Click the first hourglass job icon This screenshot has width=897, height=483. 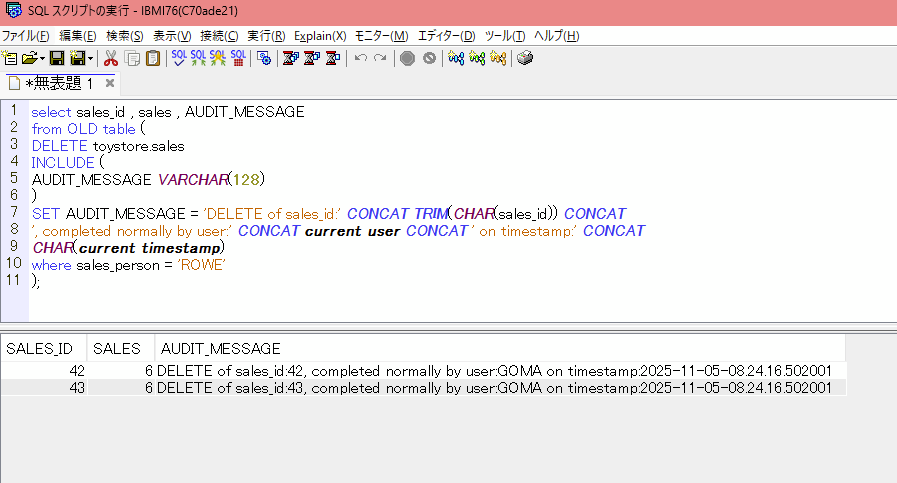click(x=291, y=58)
